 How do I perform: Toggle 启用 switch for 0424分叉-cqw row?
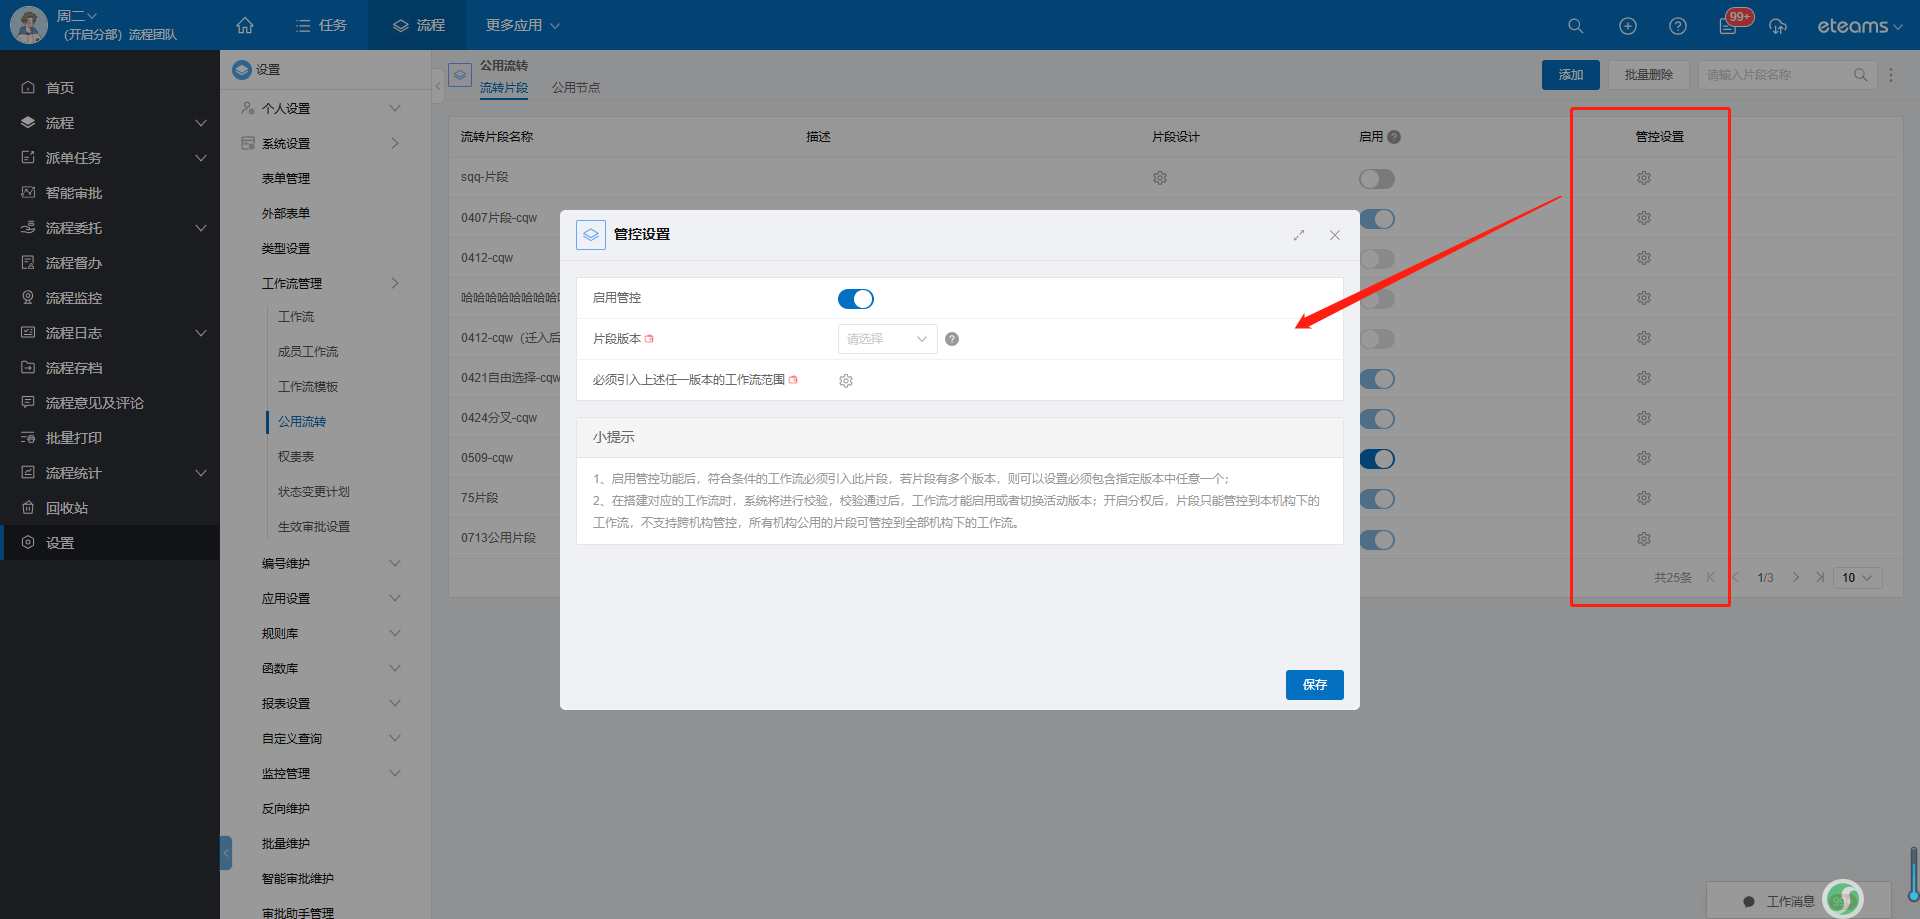pos(1378,419)
